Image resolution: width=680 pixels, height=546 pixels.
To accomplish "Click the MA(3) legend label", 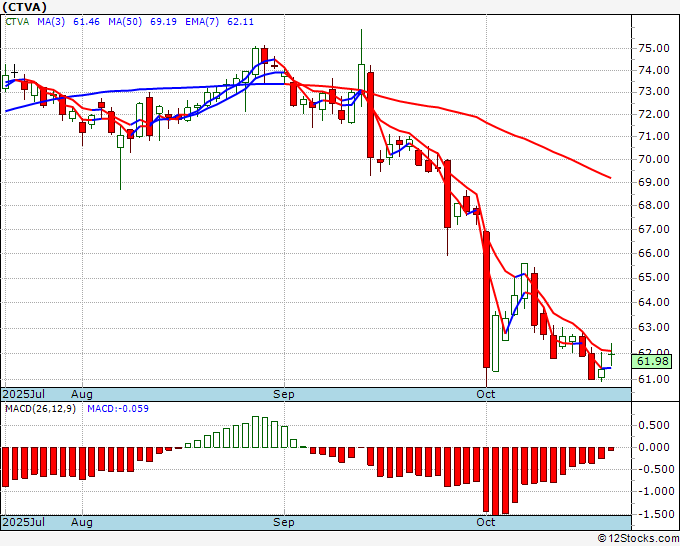I will [x=51, y=22].
